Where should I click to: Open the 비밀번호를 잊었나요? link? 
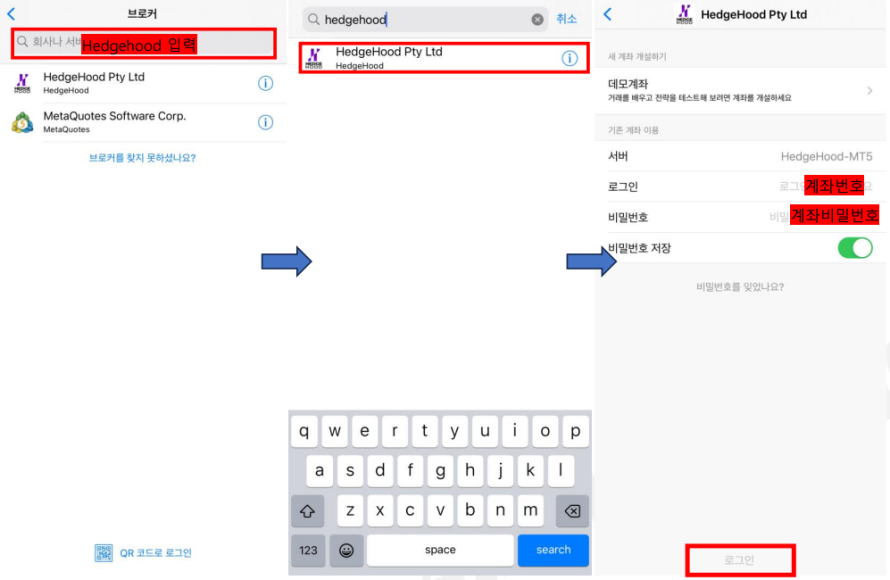tap(740, 287)
